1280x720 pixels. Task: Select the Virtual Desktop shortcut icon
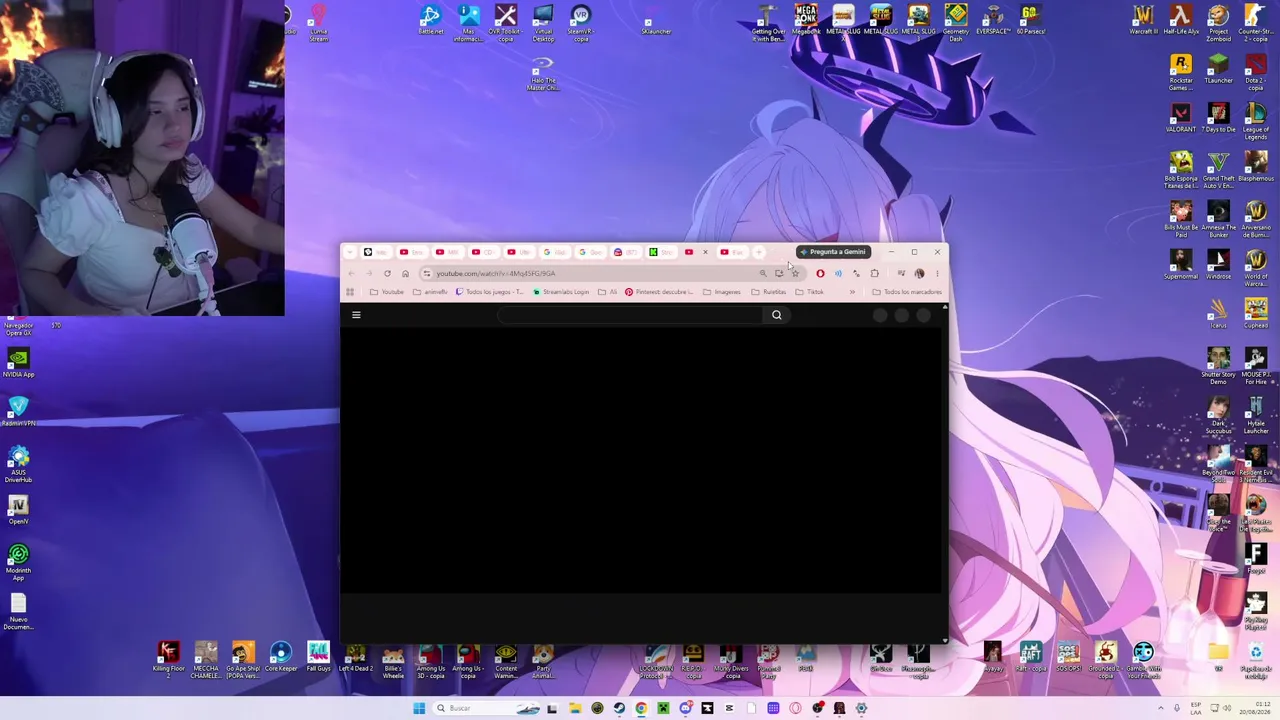click(543, 24)
